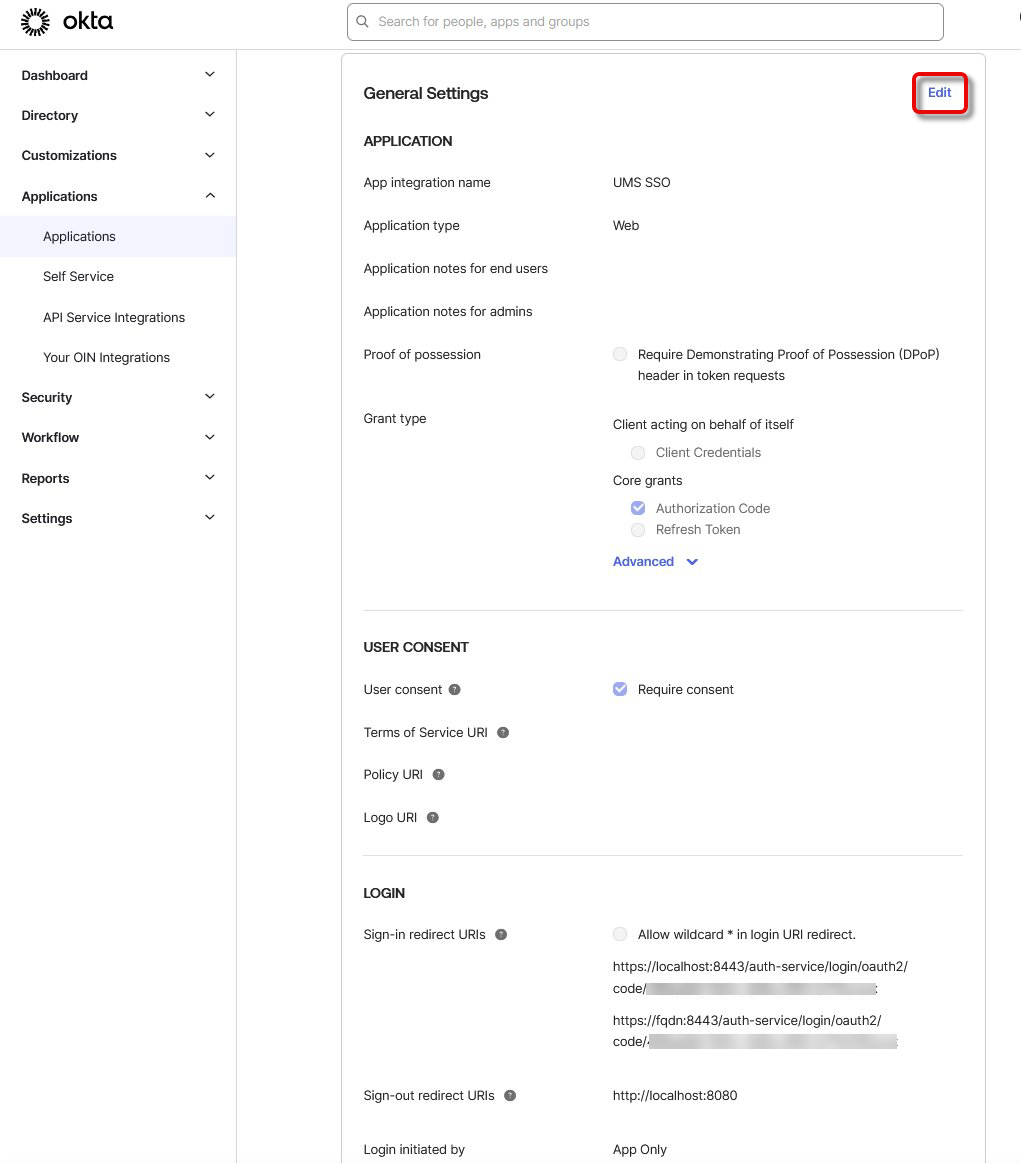The image size is (1021, 1163).
Task: Enable the DPoP proof of possession checkbox
Action: (620, 354)
